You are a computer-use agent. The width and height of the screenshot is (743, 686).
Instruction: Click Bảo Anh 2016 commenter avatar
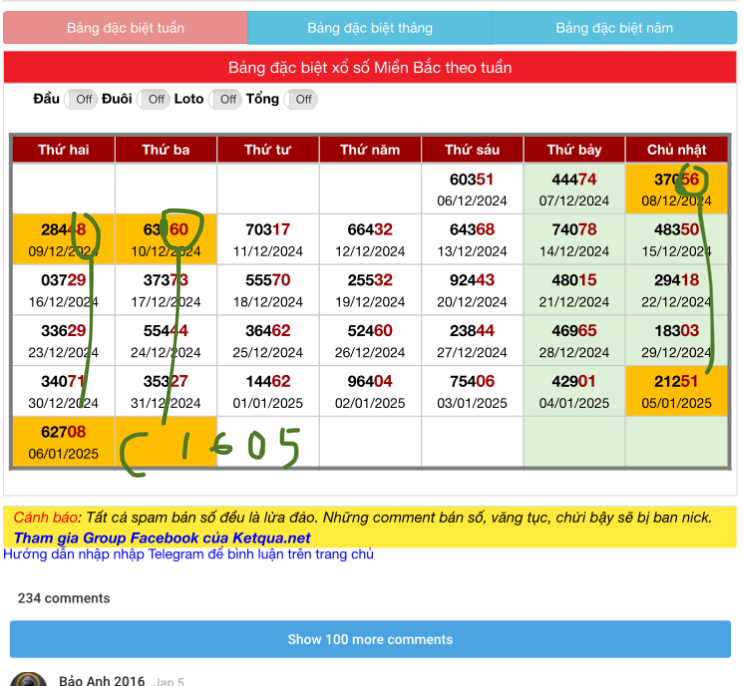pos(28,680)
